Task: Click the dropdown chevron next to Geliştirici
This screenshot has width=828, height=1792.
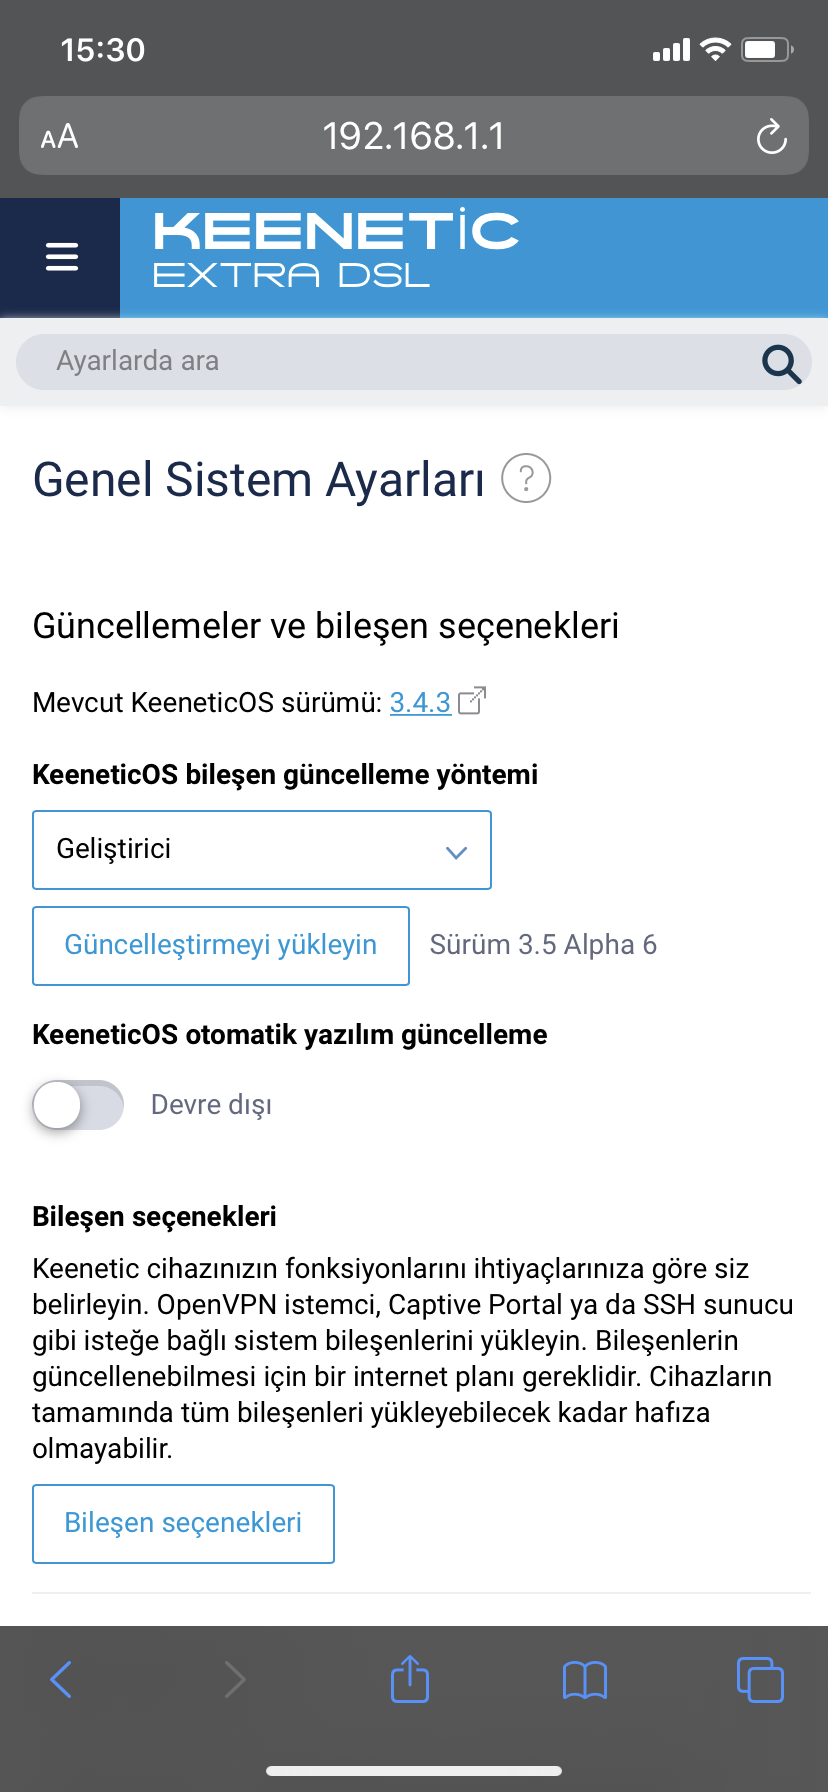Action: point(456,852)
